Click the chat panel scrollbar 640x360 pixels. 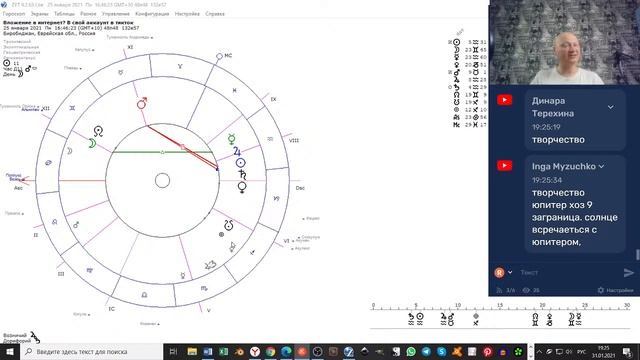[x=637, y=254]
